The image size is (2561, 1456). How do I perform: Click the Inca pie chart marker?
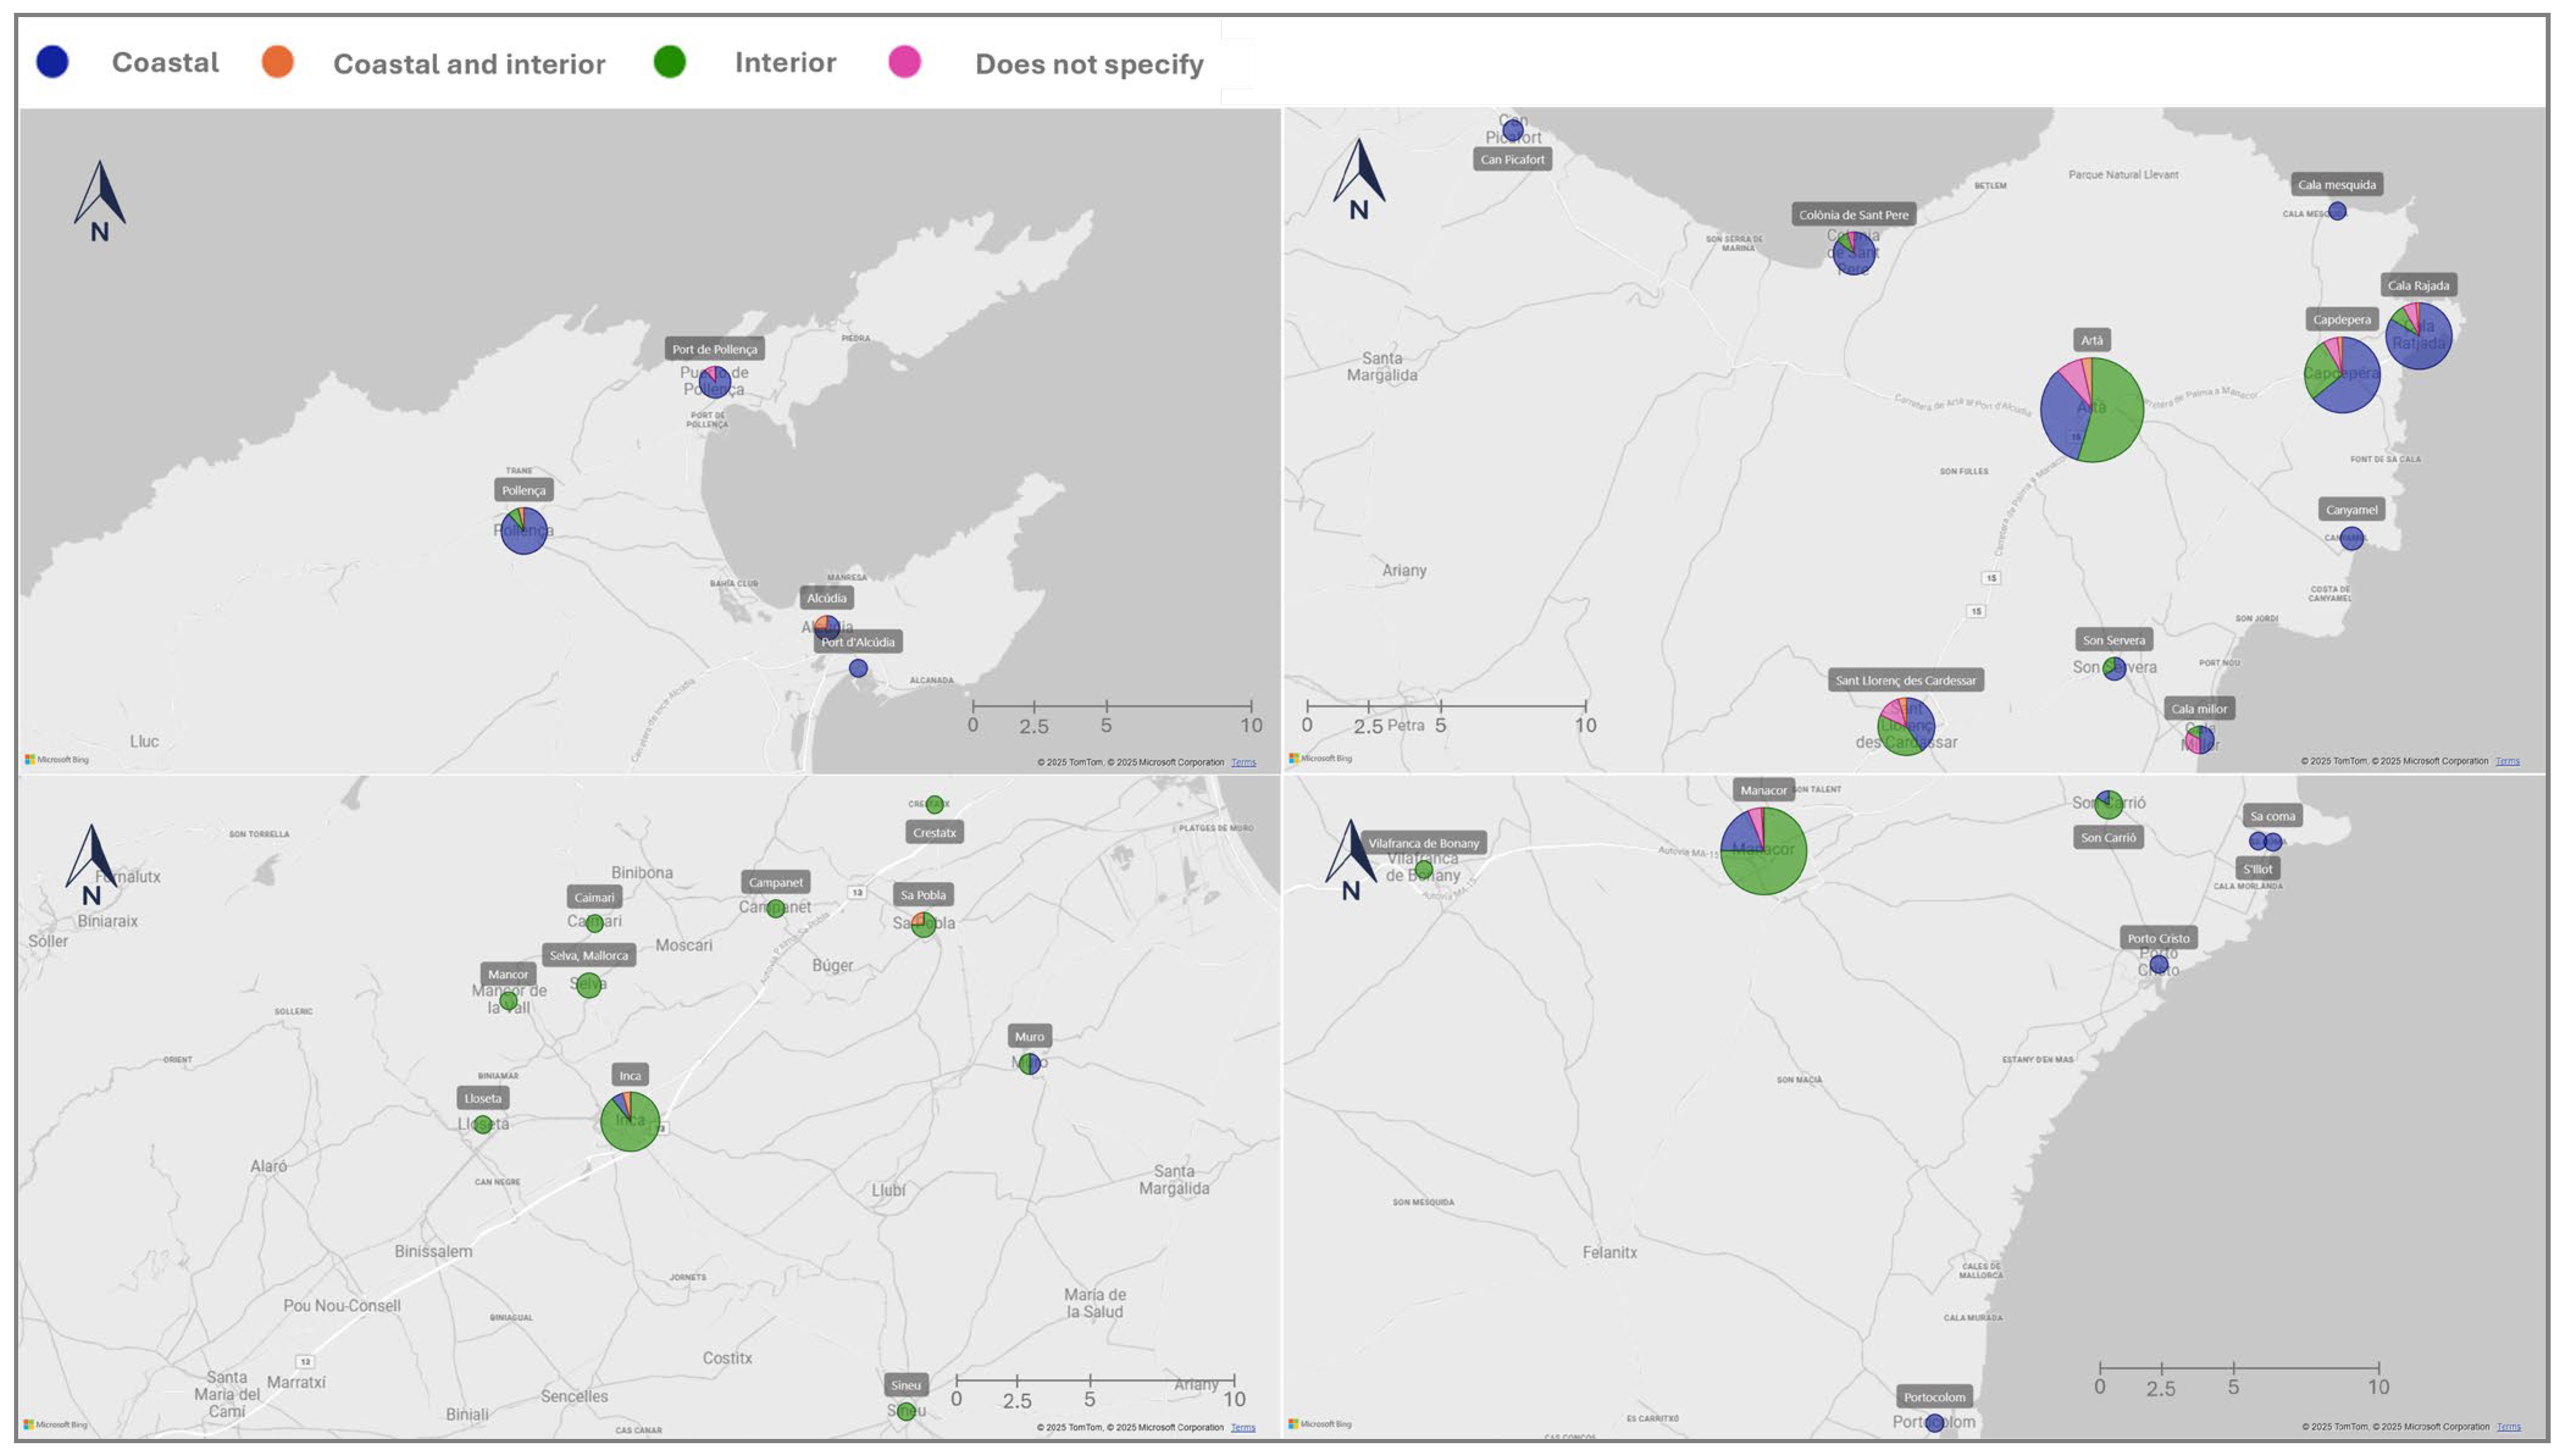point(630,1121)
